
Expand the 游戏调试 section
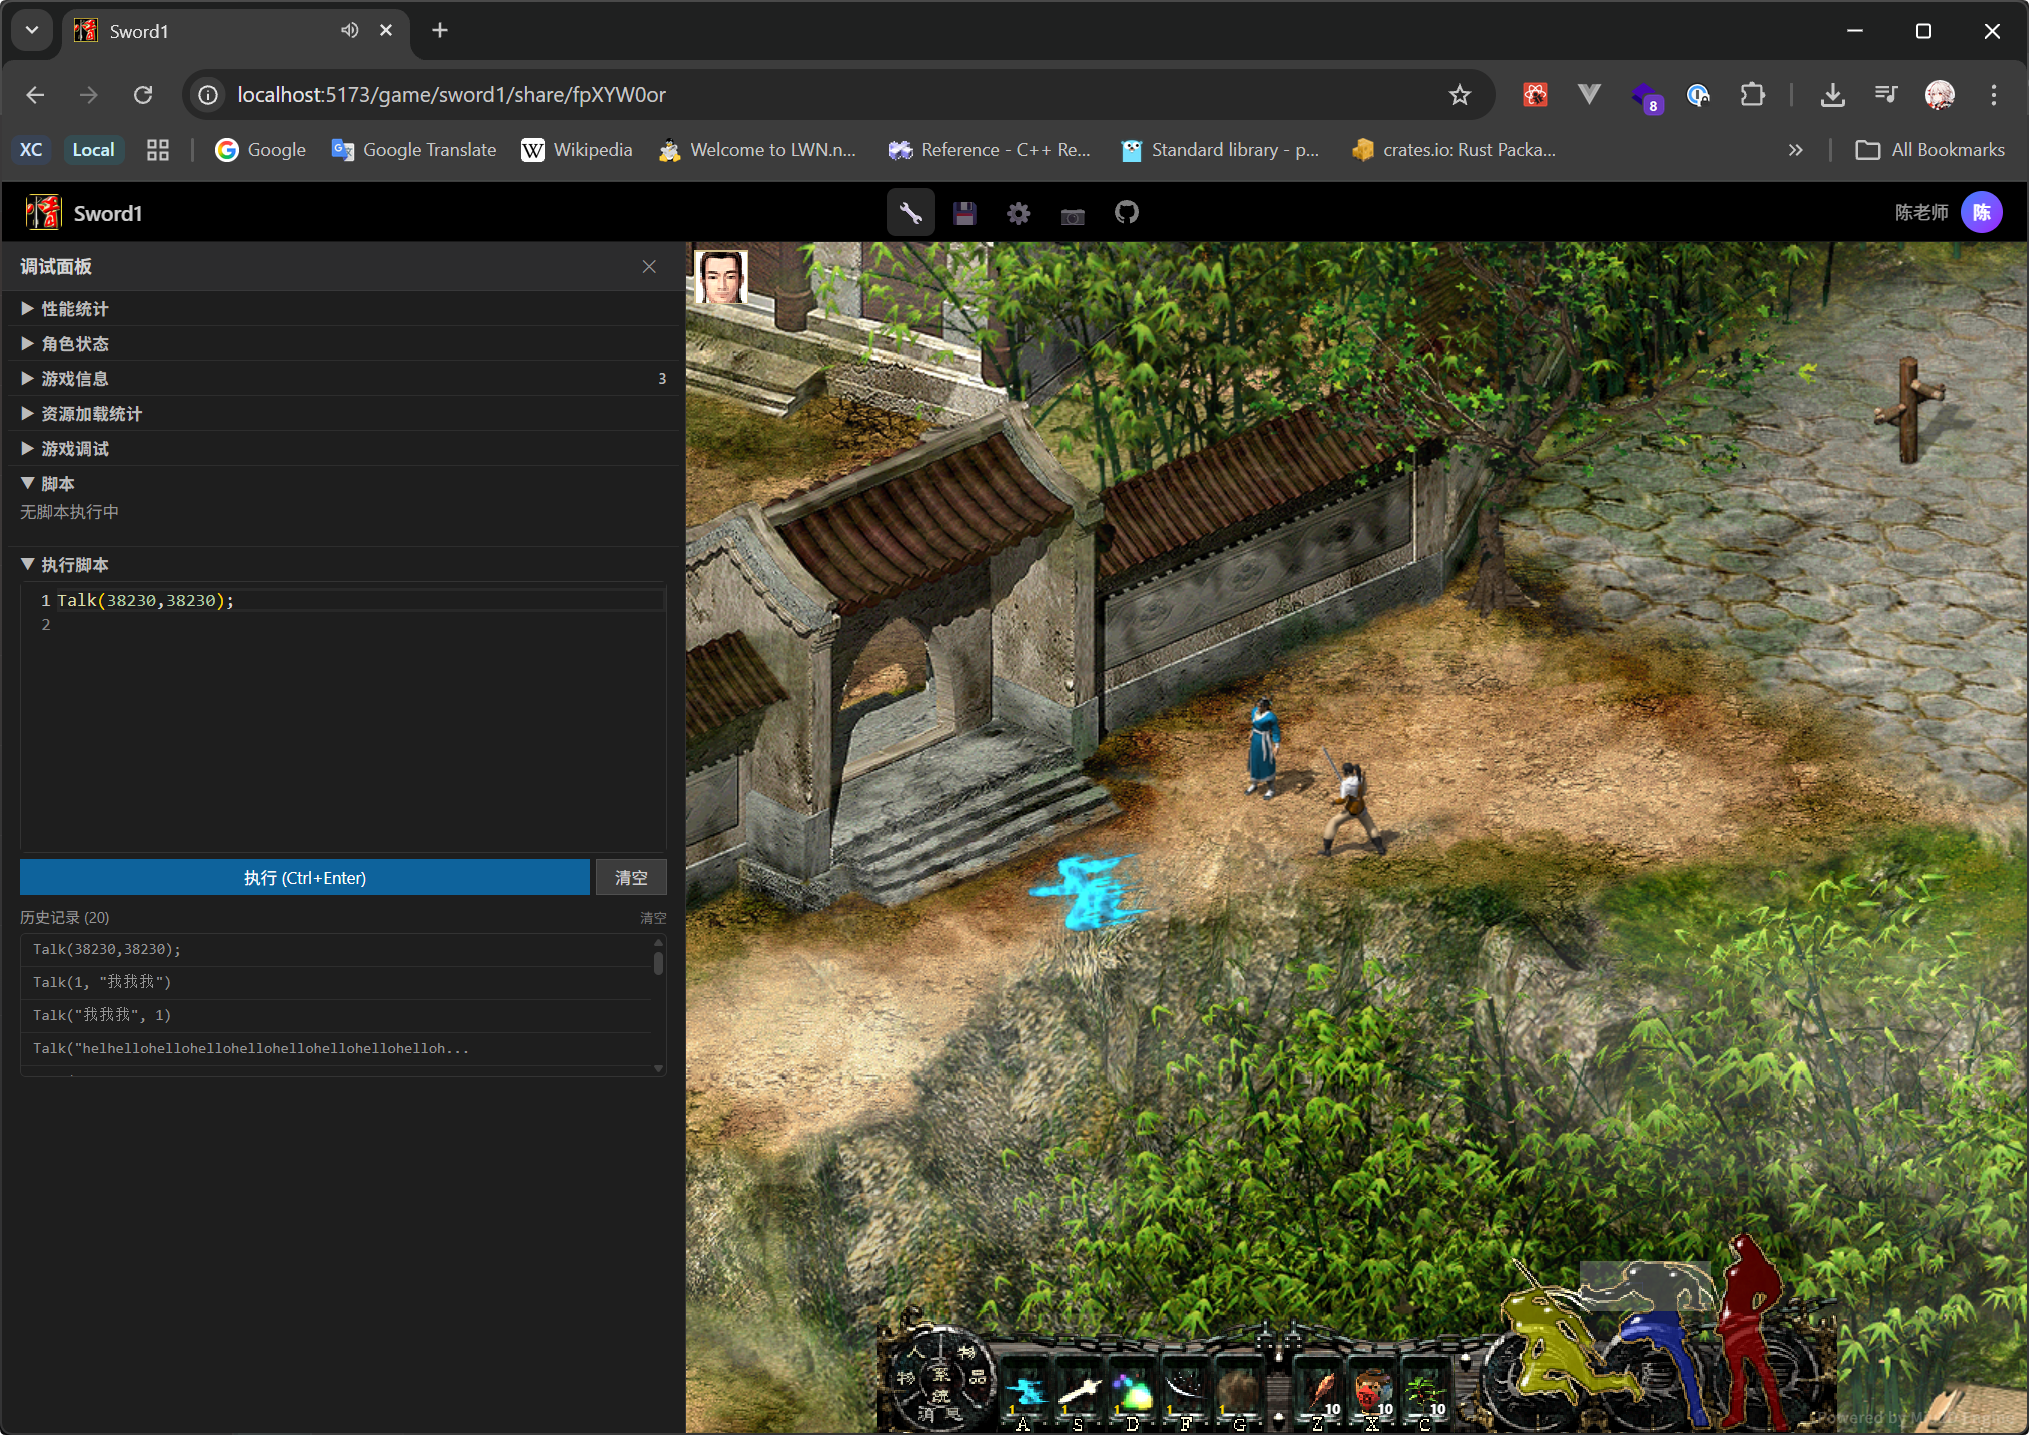point(343,449)
